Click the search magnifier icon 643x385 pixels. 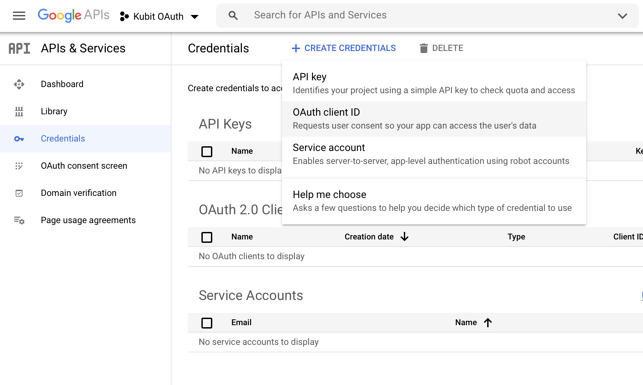[x=233, y=16]
